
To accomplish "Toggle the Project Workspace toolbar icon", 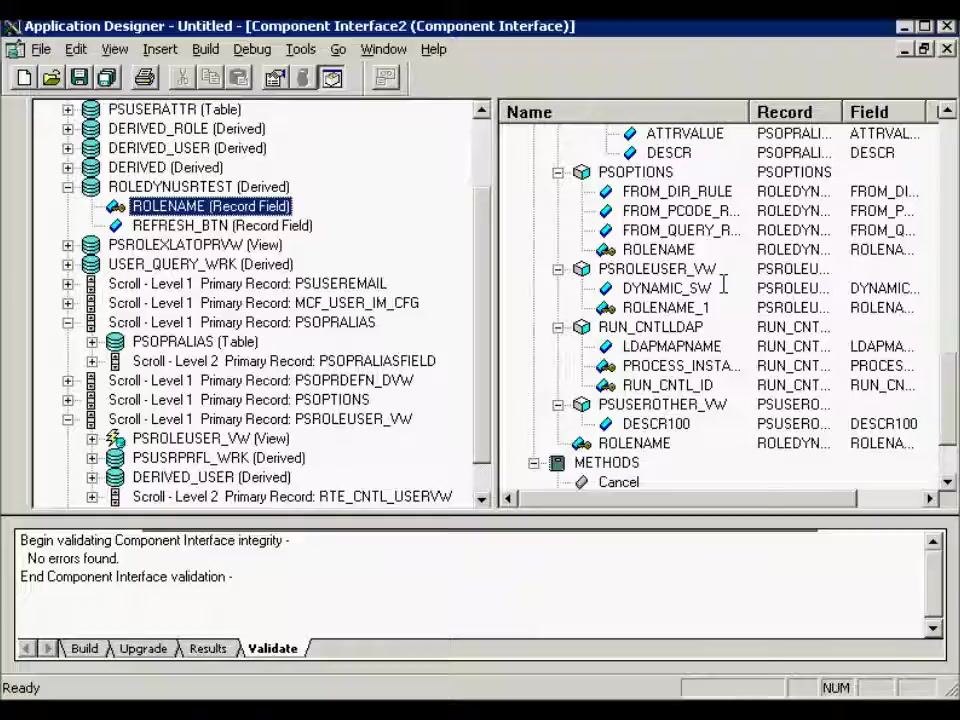I will pyautogui.click(x=331, y=78).
